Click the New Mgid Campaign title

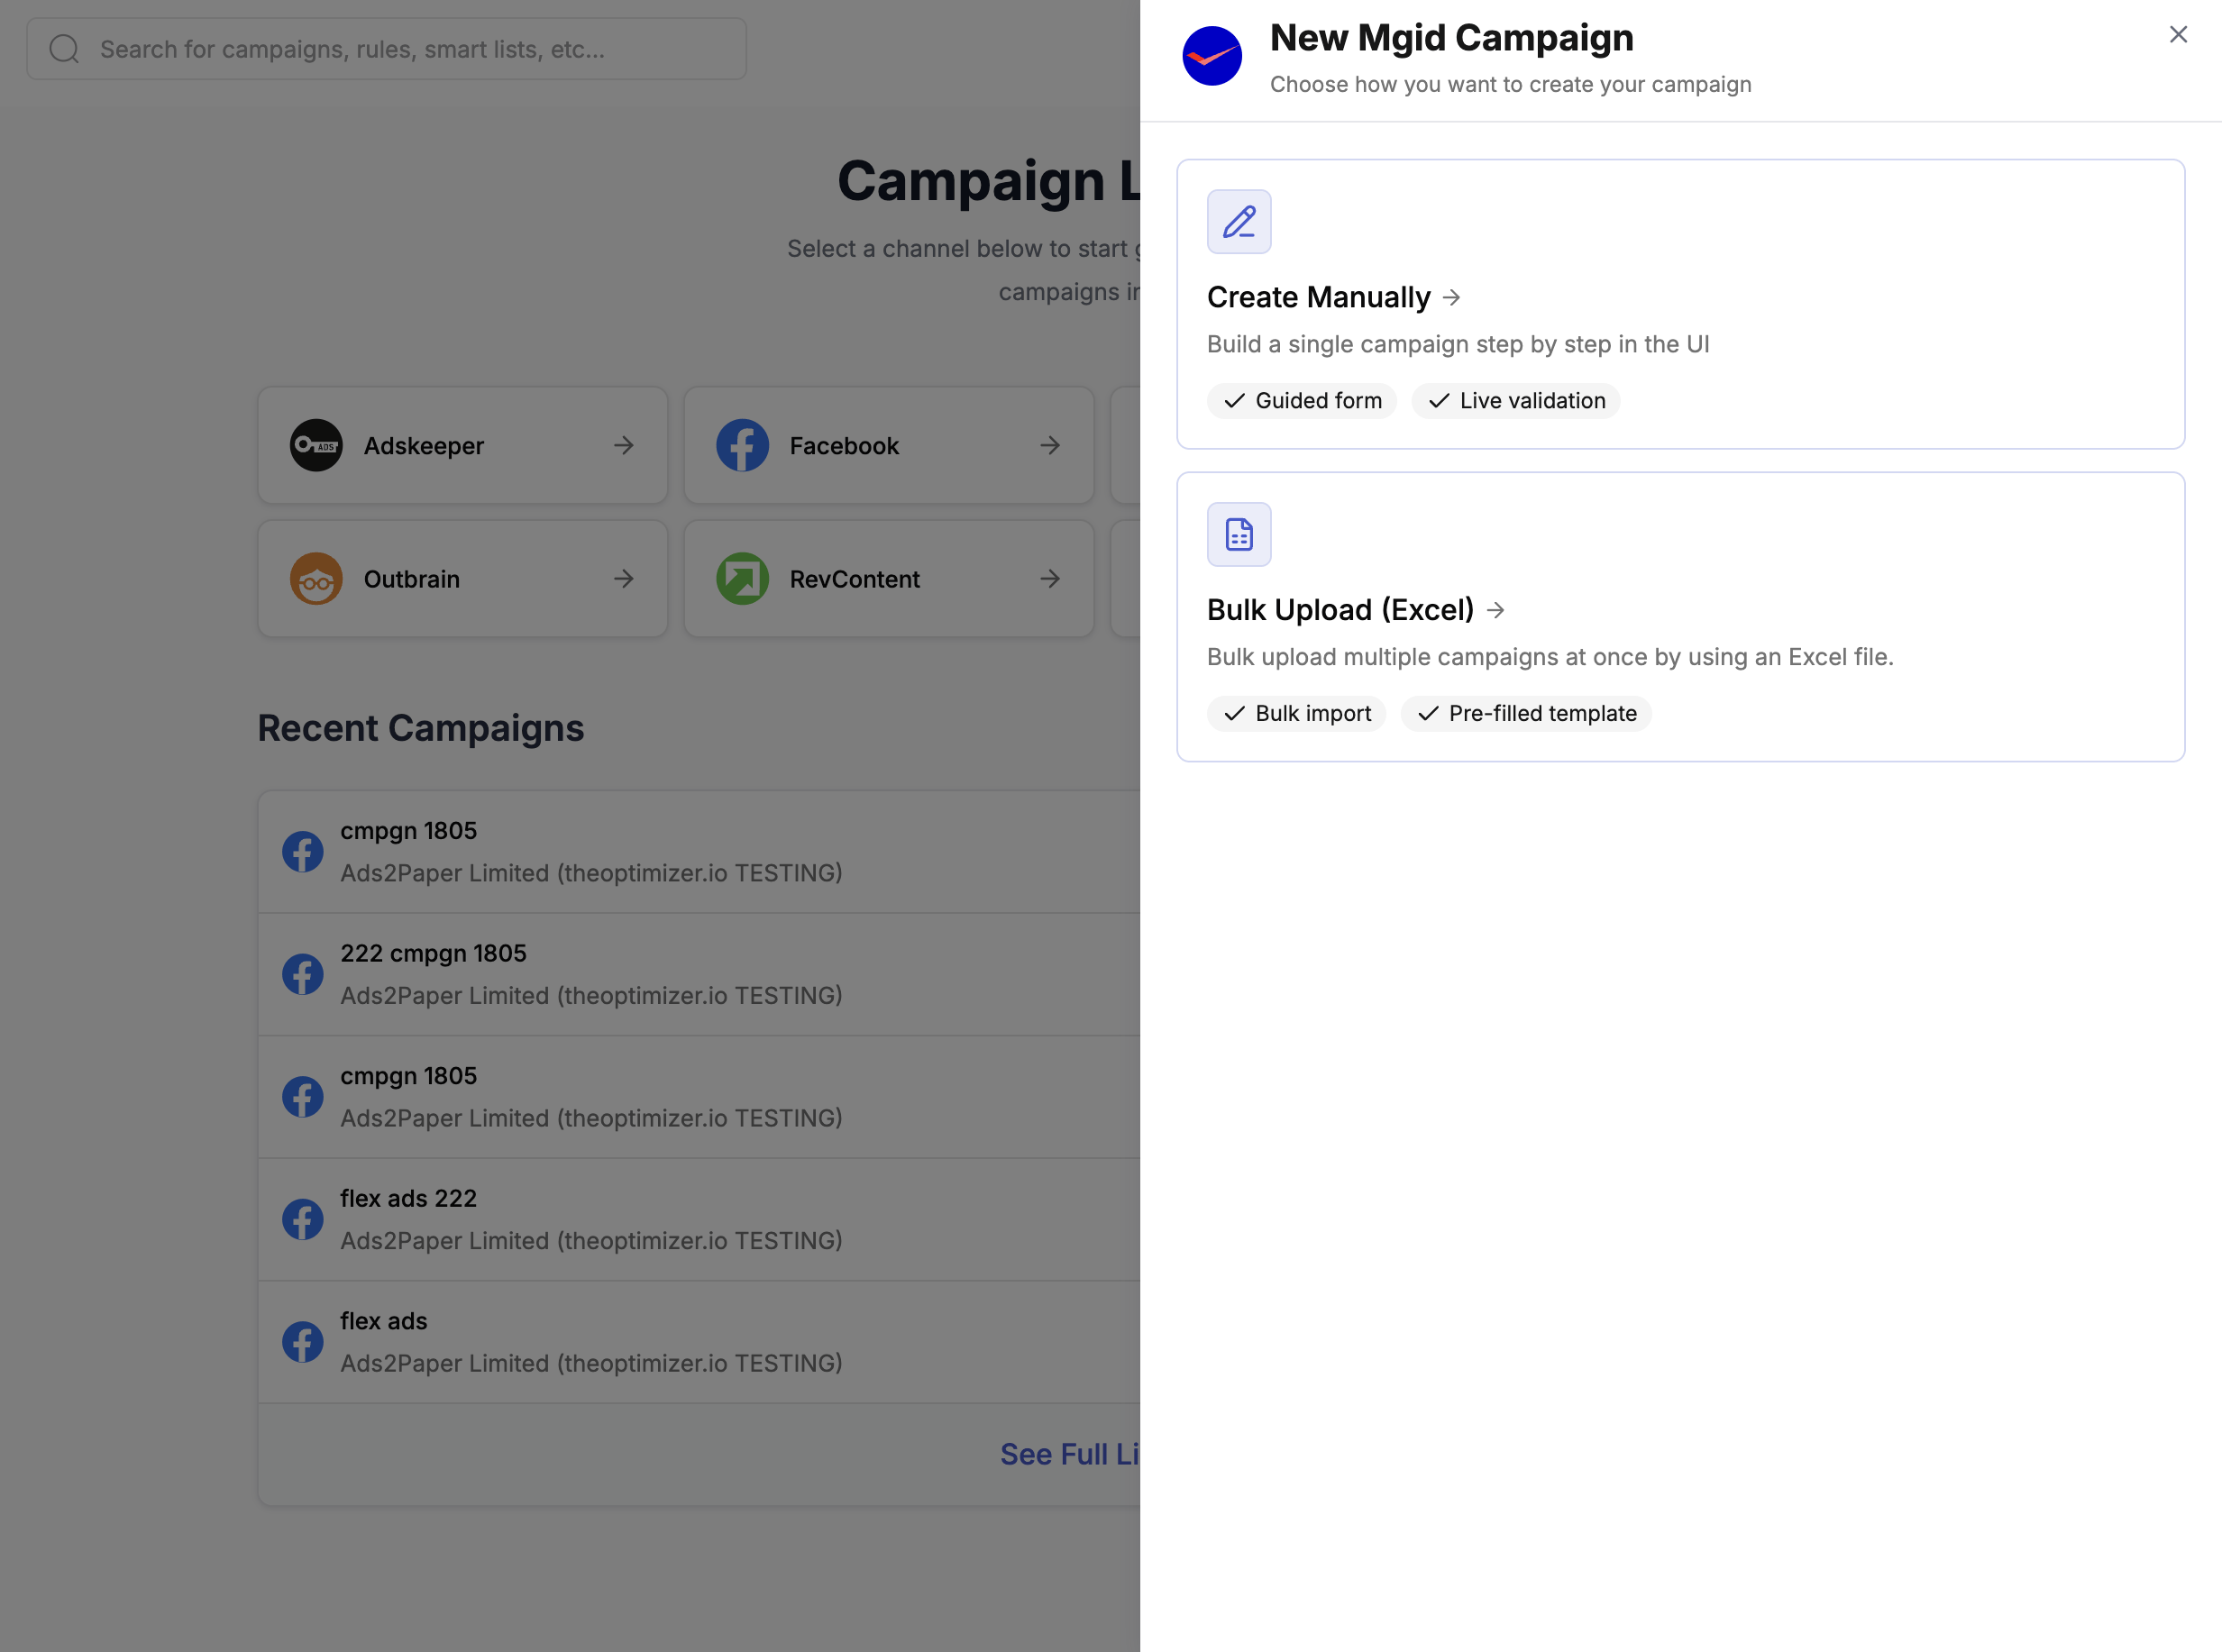pos(1451,38)
